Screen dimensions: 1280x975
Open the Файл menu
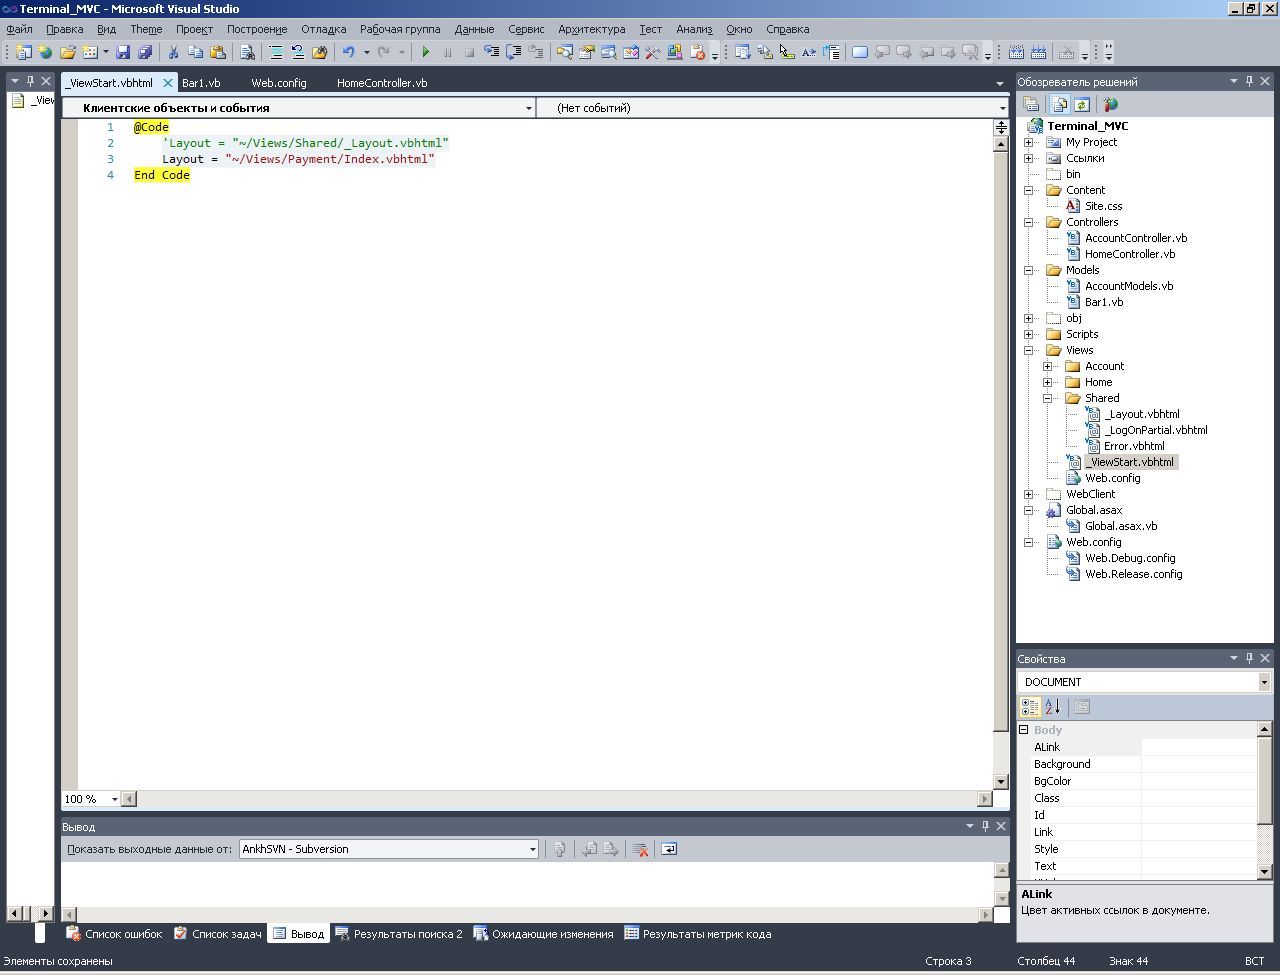tap(19, 29)
